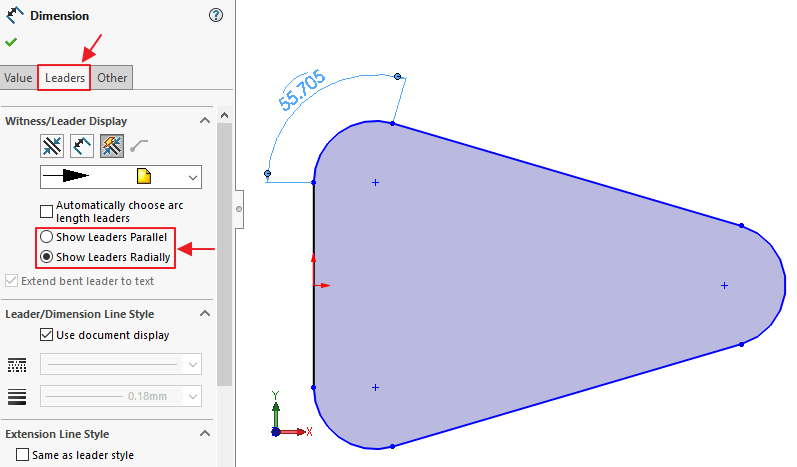Open the Dimension help icon
Screen dimensions: 797x467
click(216, 15)
